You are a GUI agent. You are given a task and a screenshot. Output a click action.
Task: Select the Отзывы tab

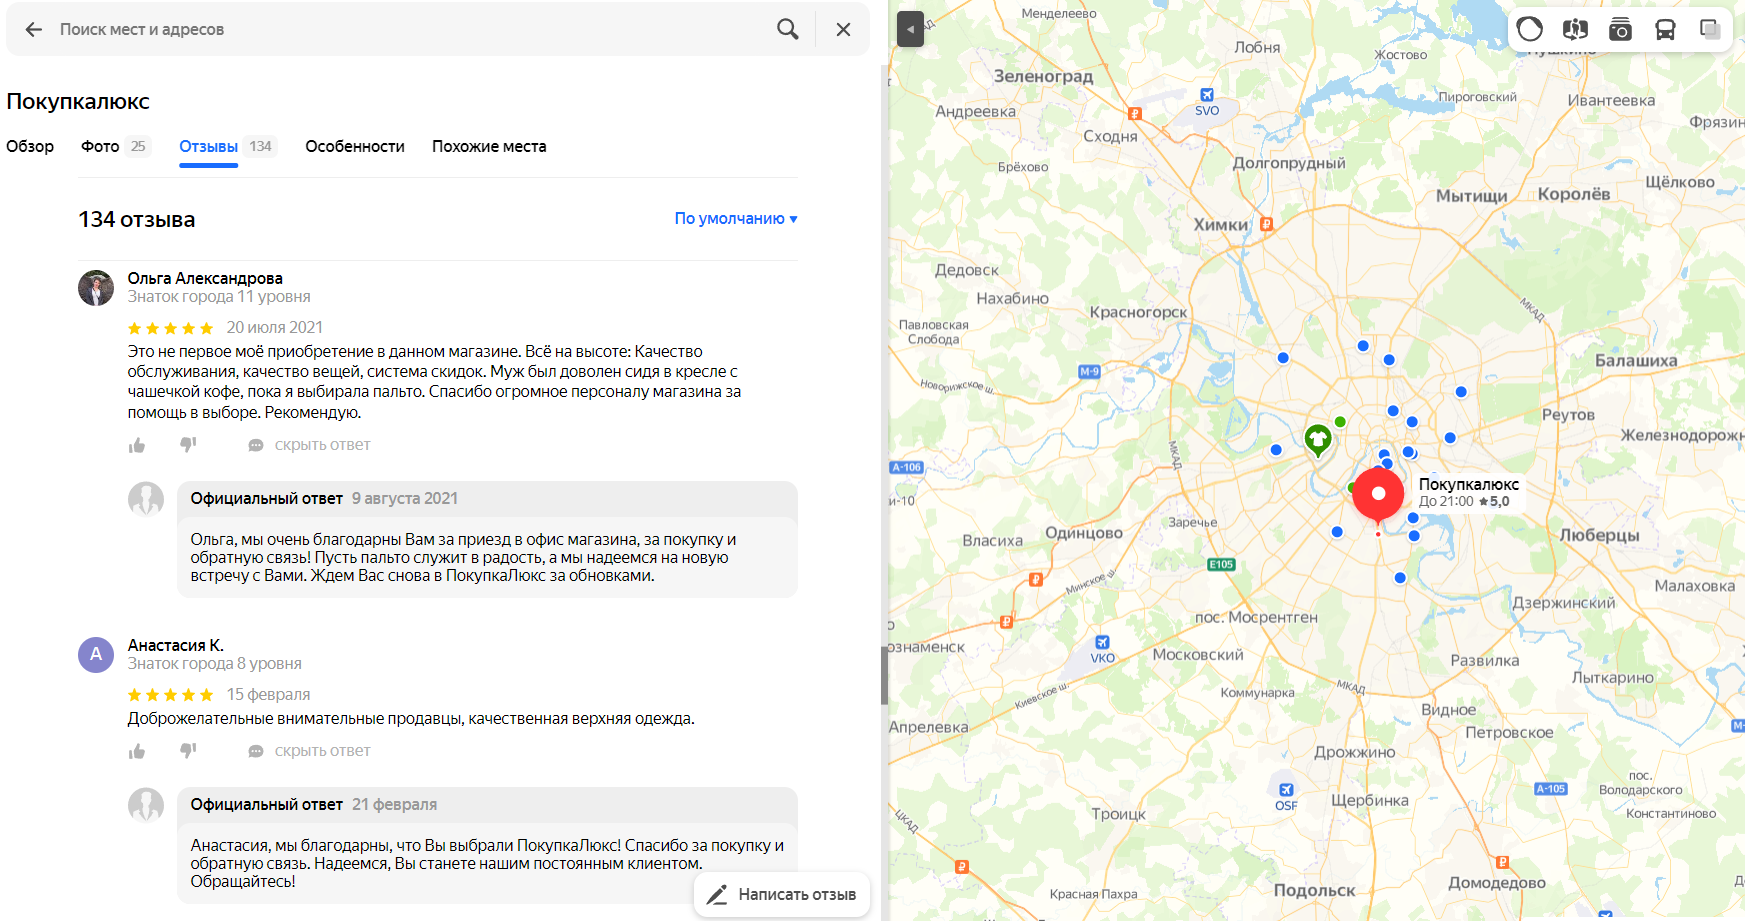pos(227,147)
